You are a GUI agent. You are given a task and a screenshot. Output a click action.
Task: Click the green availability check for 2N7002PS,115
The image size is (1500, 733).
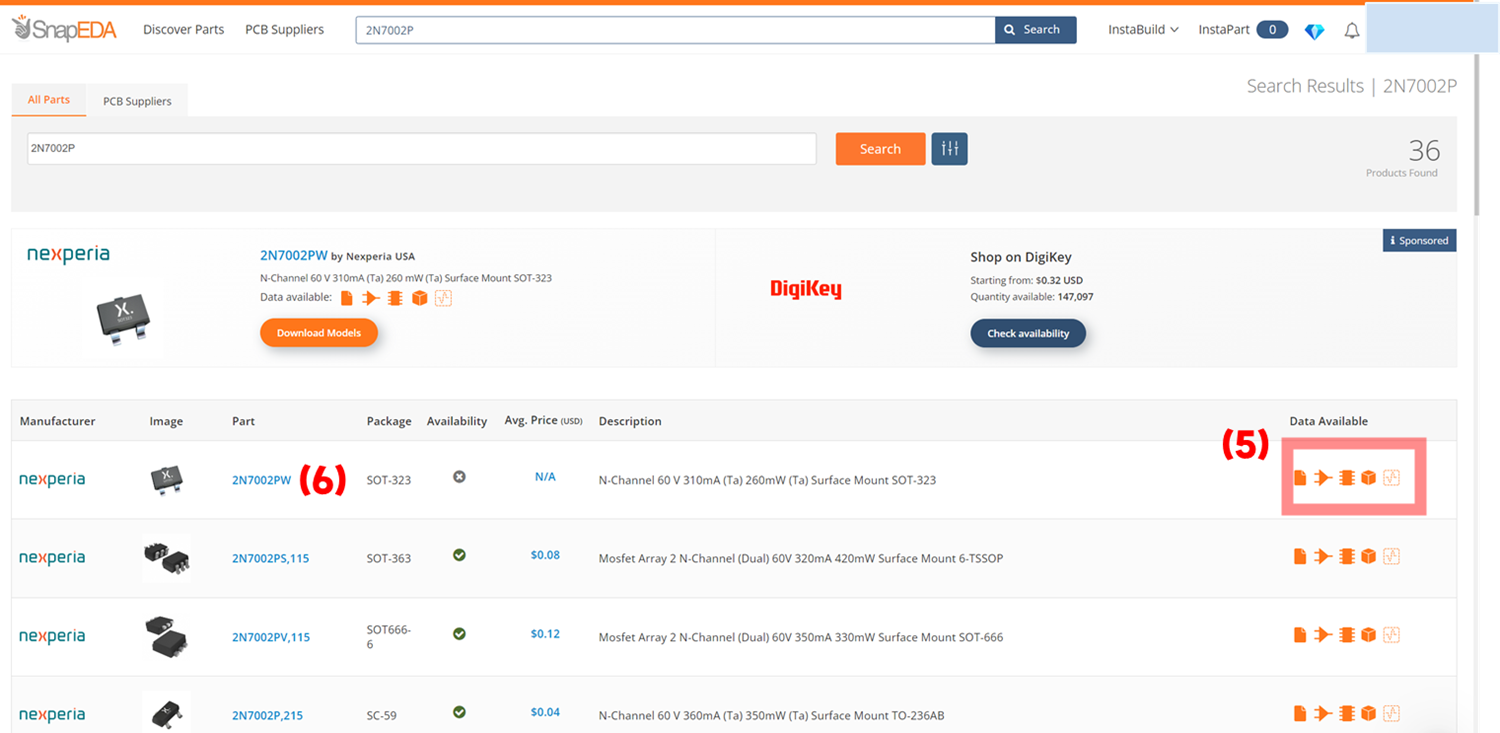click(x=459, y=555)
